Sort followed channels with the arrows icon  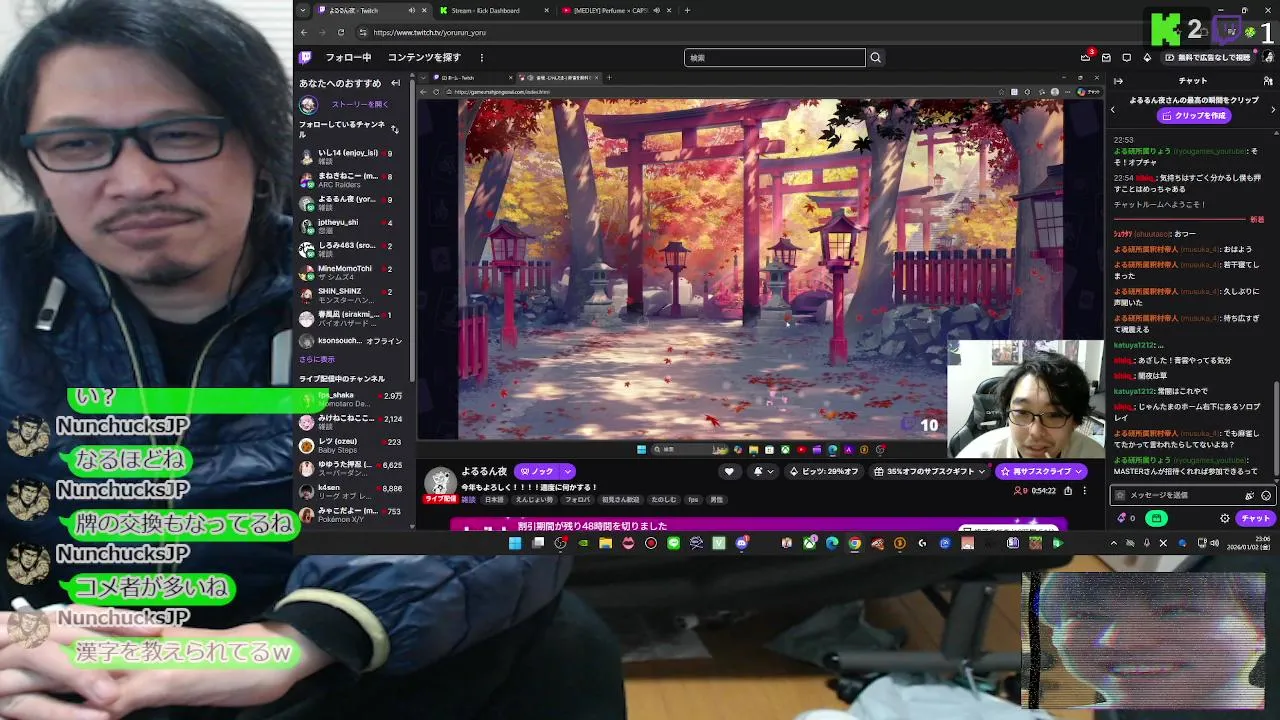tap(395, 129)
